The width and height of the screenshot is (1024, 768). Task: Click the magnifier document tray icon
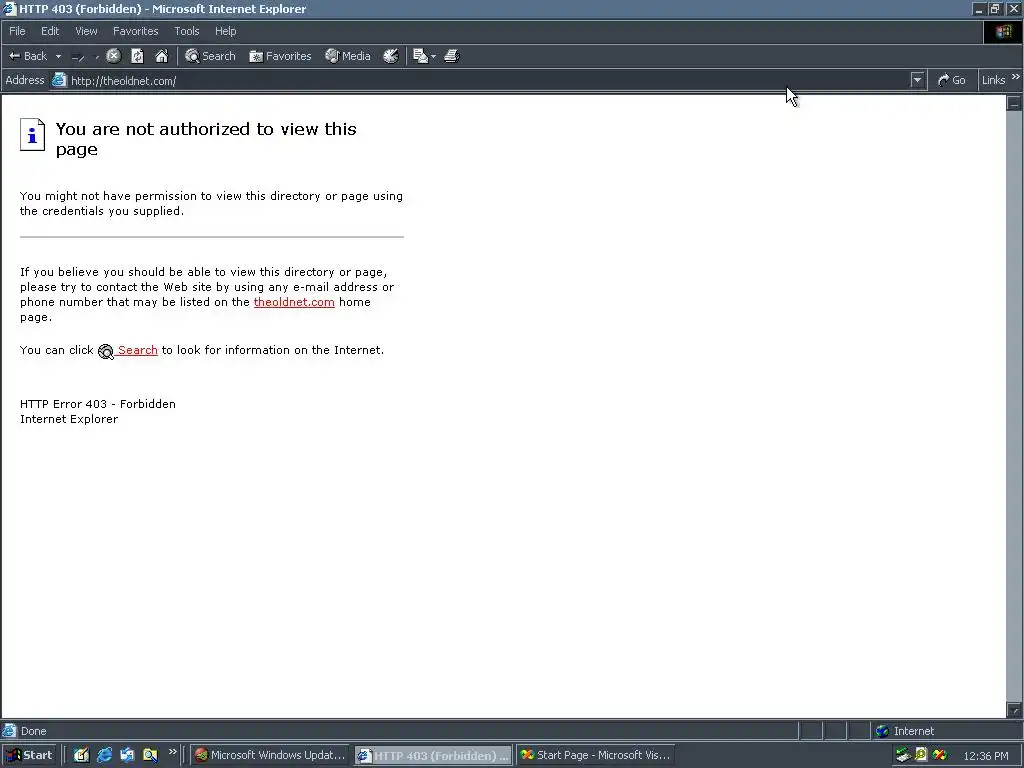pos(921,755)
